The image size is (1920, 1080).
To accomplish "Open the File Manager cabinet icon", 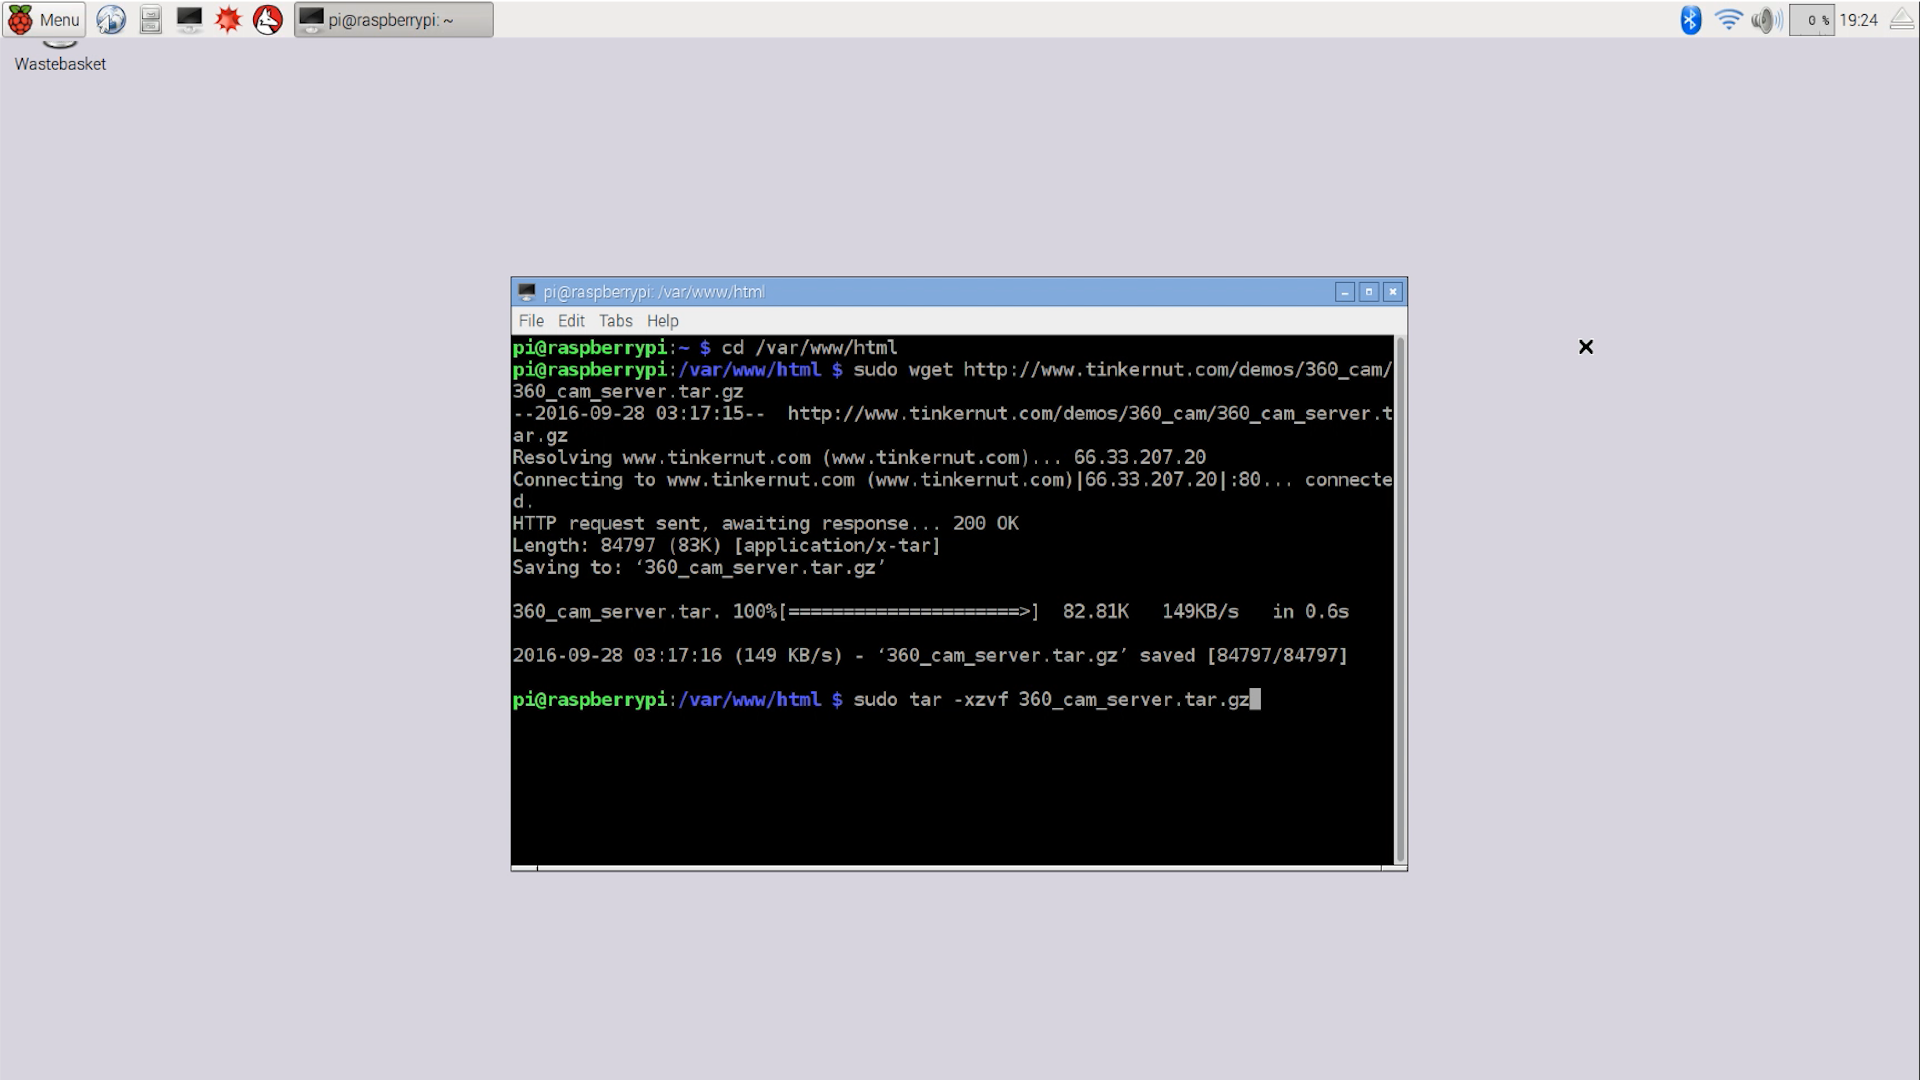I will [x=150, y=19].
